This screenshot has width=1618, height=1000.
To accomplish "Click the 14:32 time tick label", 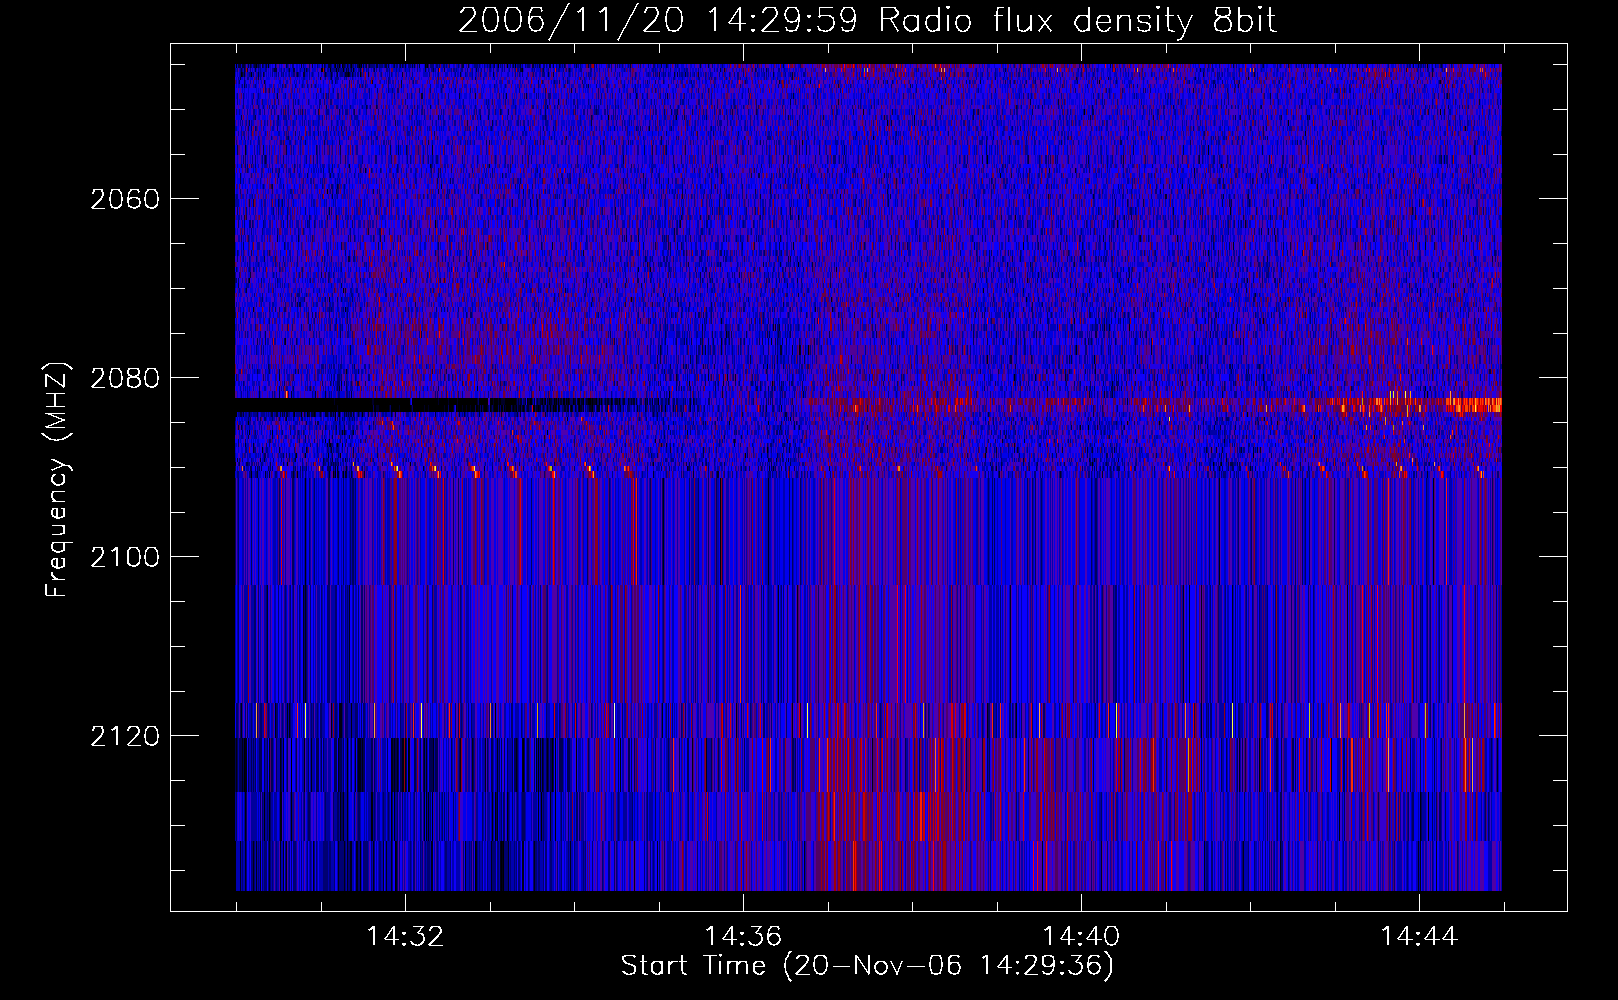I will [x=405, y=937].
